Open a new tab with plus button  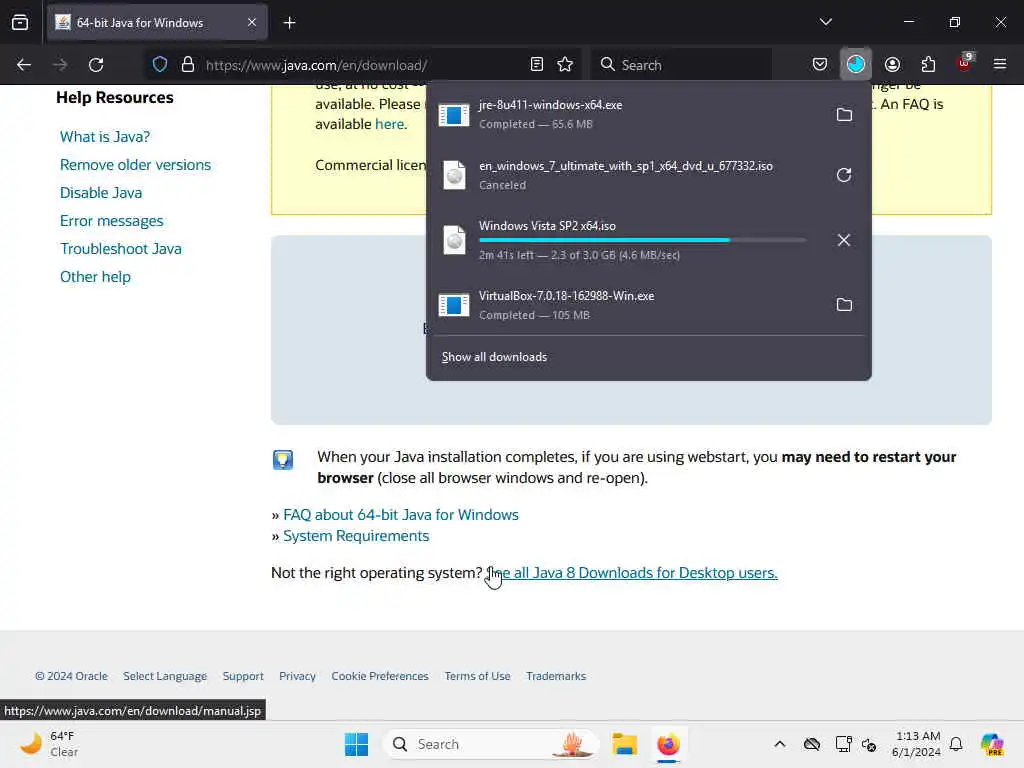coord(289,23)
